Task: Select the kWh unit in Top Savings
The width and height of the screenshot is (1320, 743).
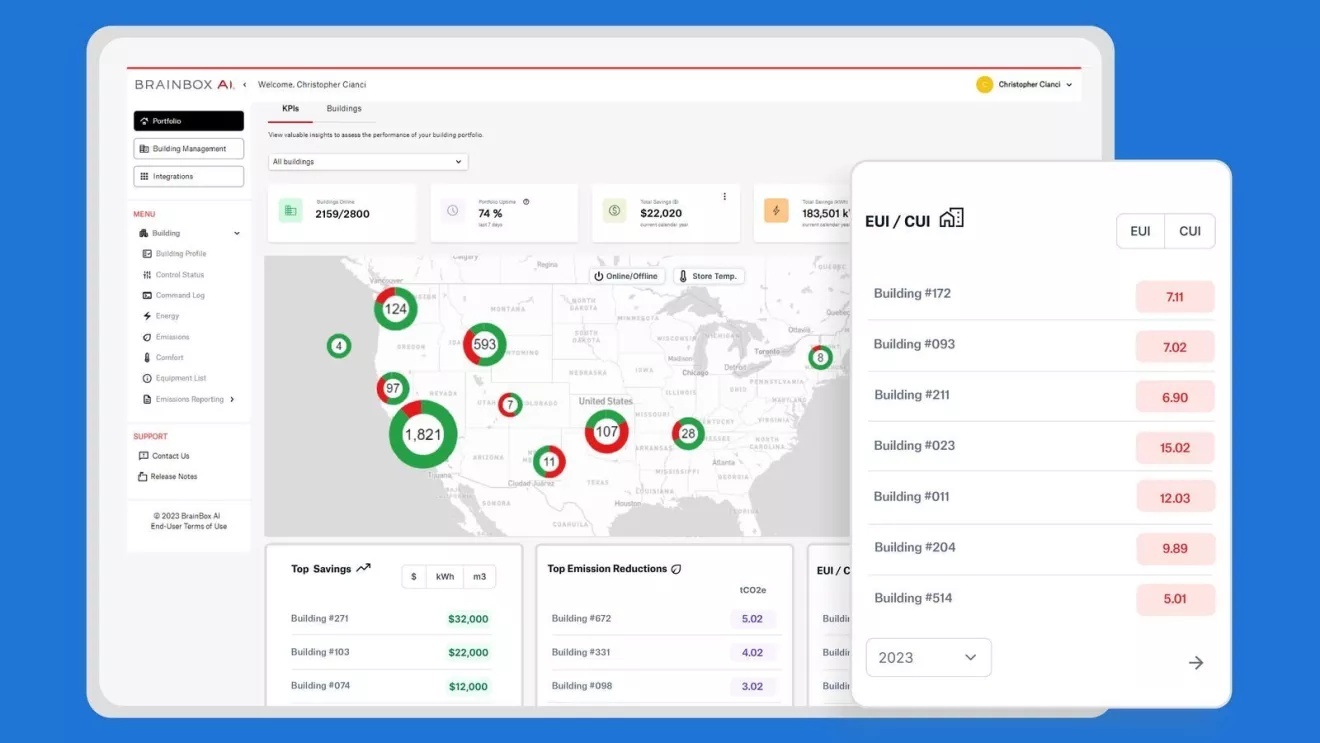Action: pyautogui.click(x=445, y=577)
